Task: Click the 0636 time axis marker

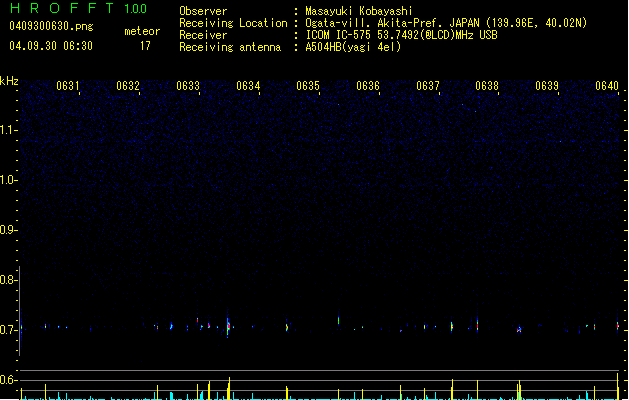Action: click(368, 86)
